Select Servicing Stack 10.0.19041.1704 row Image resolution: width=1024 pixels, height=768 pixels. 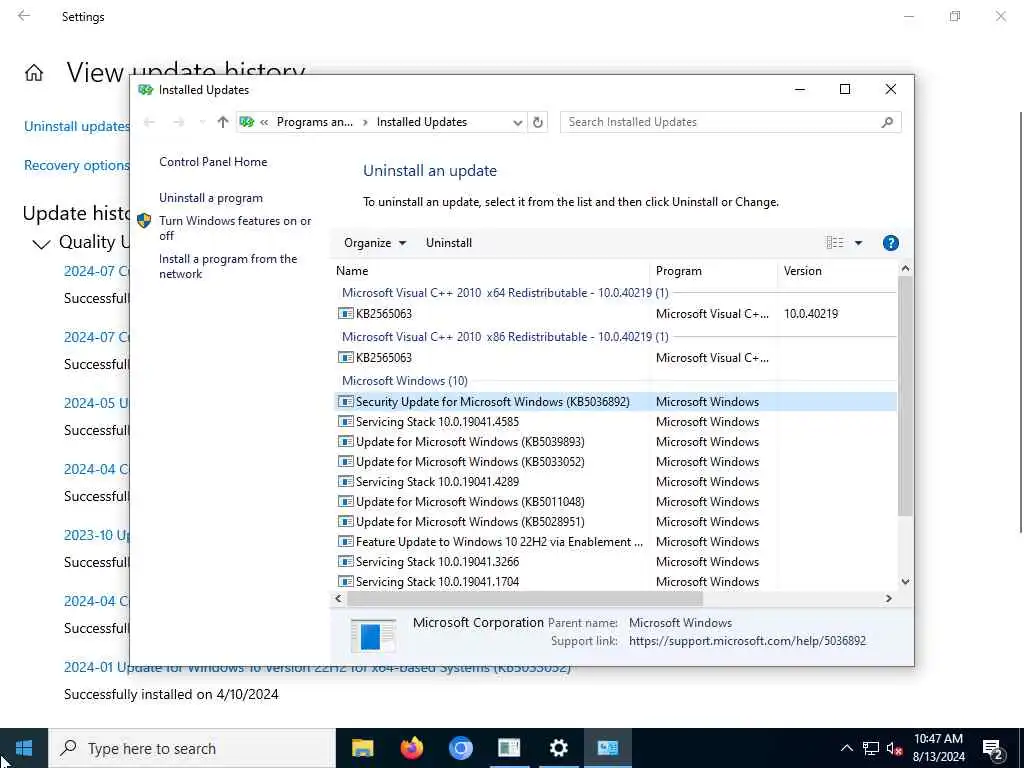pos(615,582)
